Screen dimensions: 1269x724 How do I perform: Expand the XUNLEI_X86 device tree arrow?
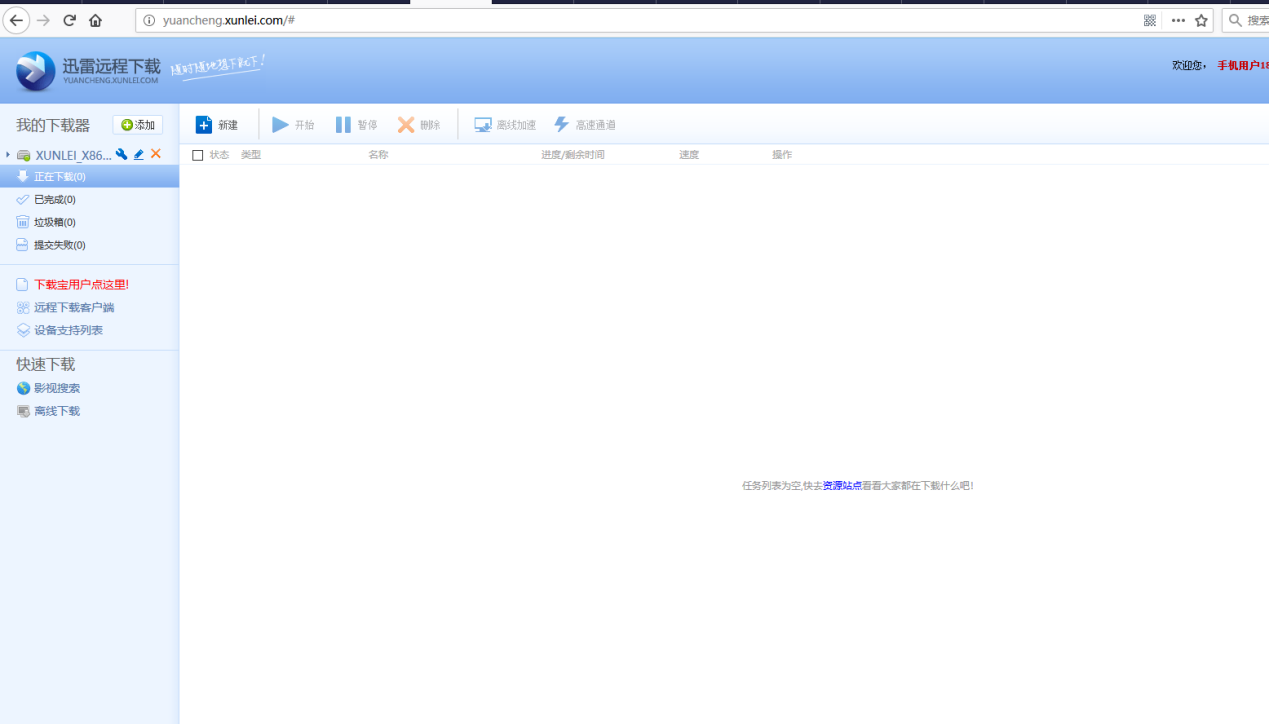8,155
